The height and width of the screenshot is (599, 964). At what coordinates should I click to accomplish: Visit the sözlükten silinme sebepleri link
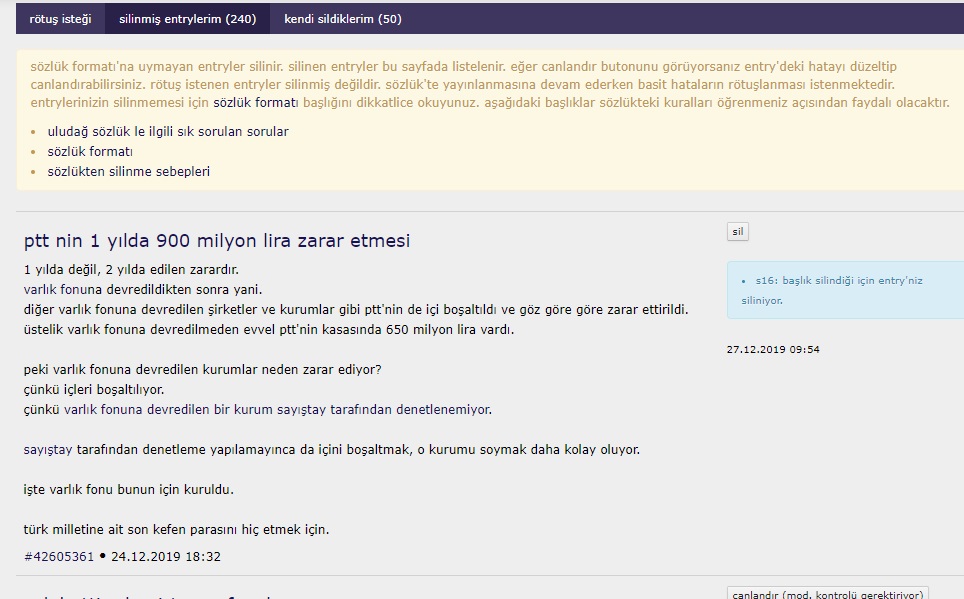[128, 172]
